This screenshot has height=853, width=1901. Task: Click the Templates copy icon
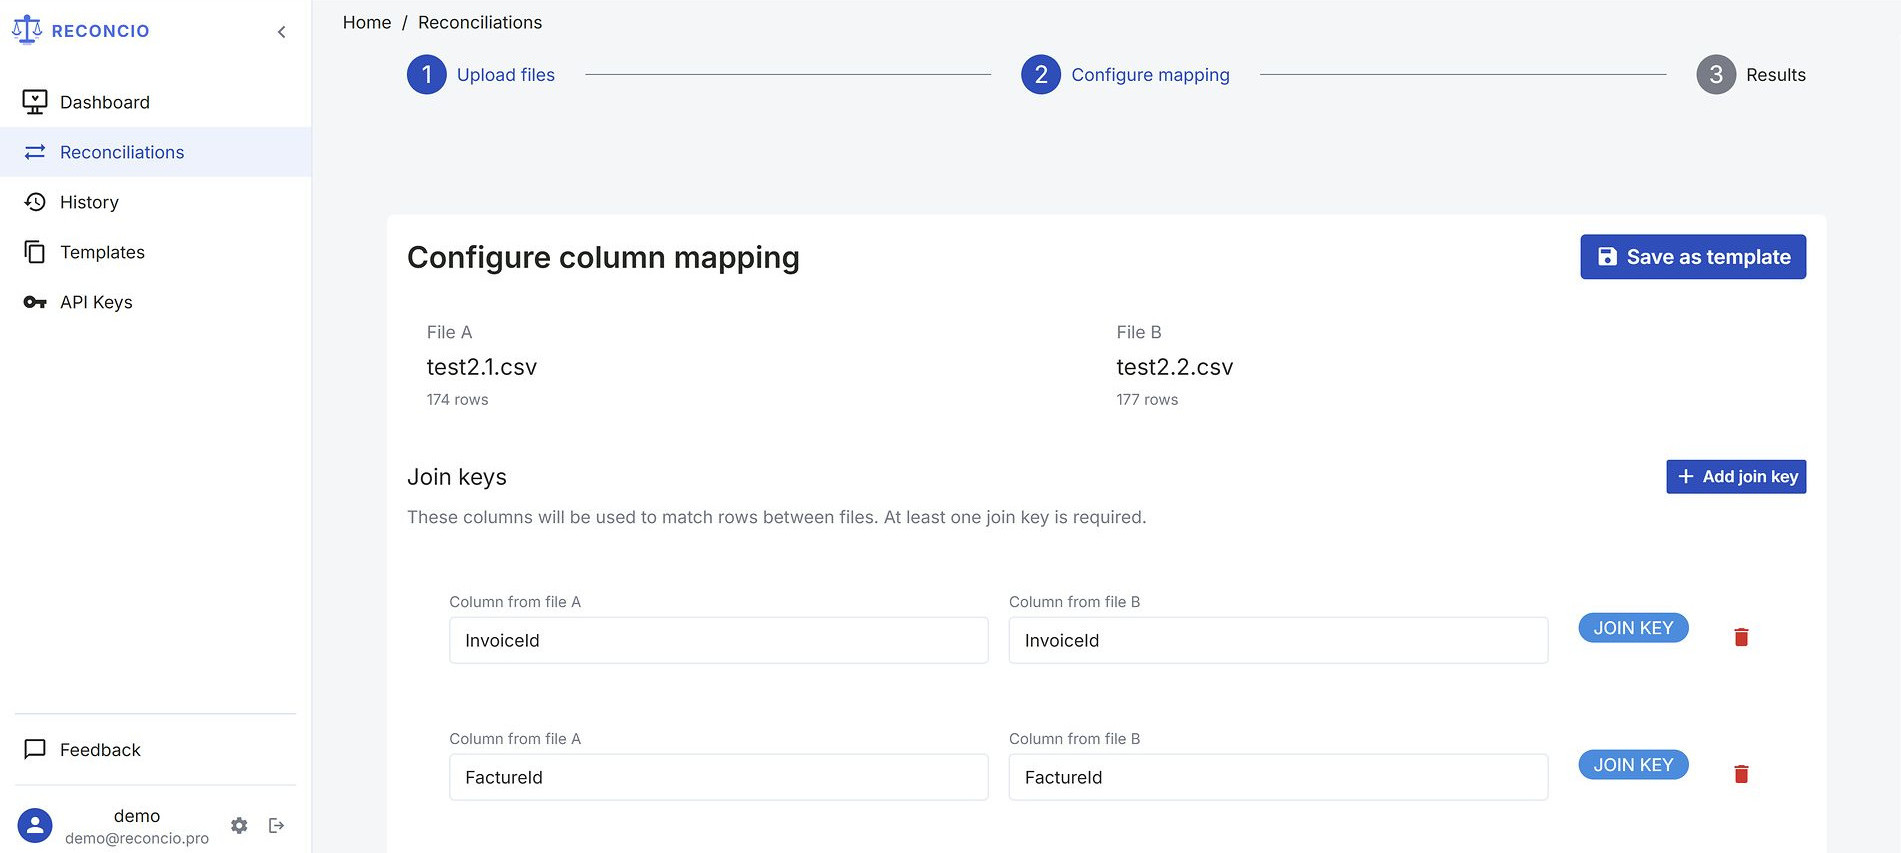[x=35, y=252]
